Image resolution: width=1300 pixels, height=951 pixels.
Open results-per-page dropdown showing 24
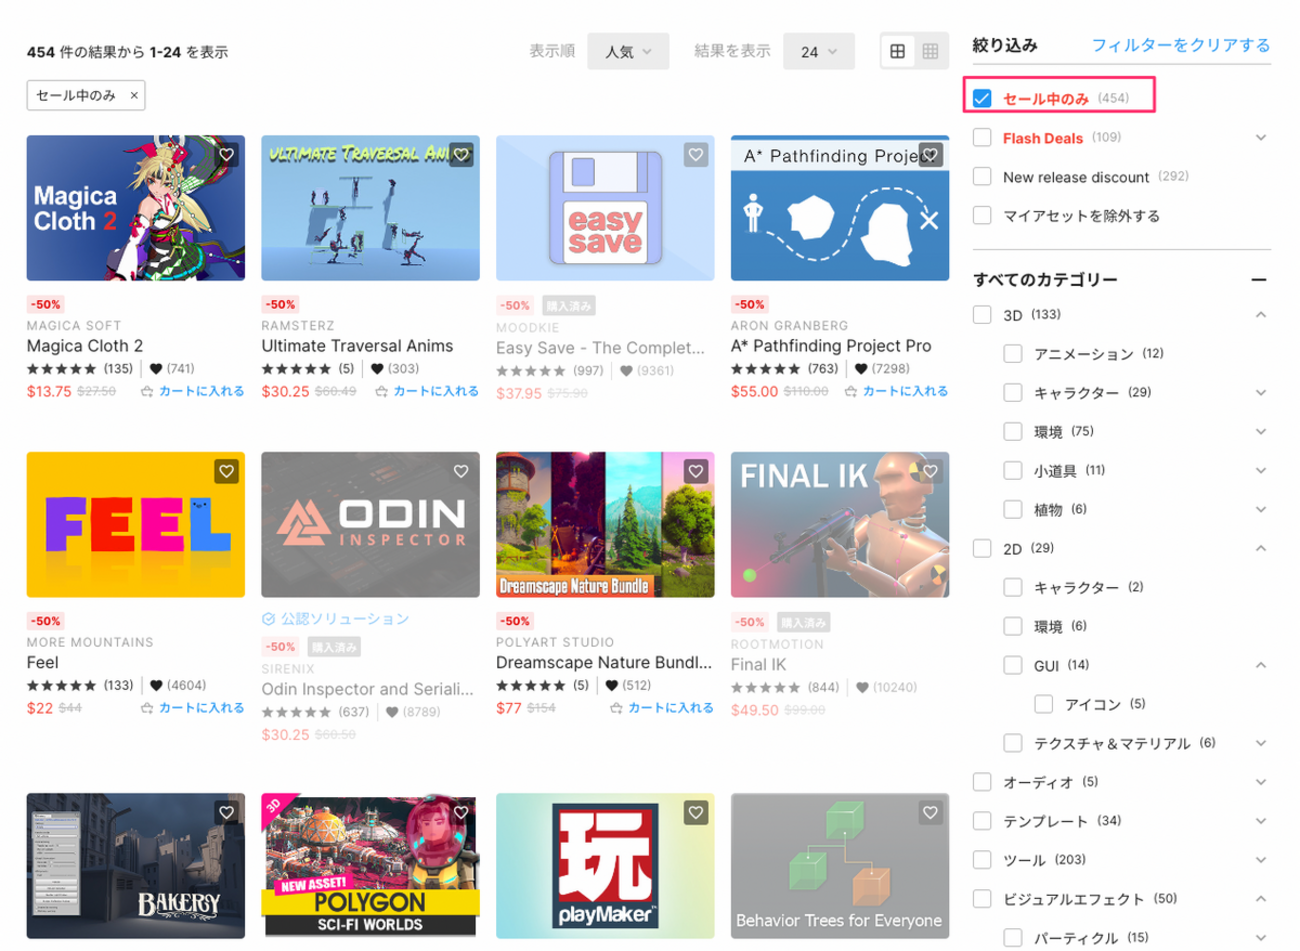(819, 52)
